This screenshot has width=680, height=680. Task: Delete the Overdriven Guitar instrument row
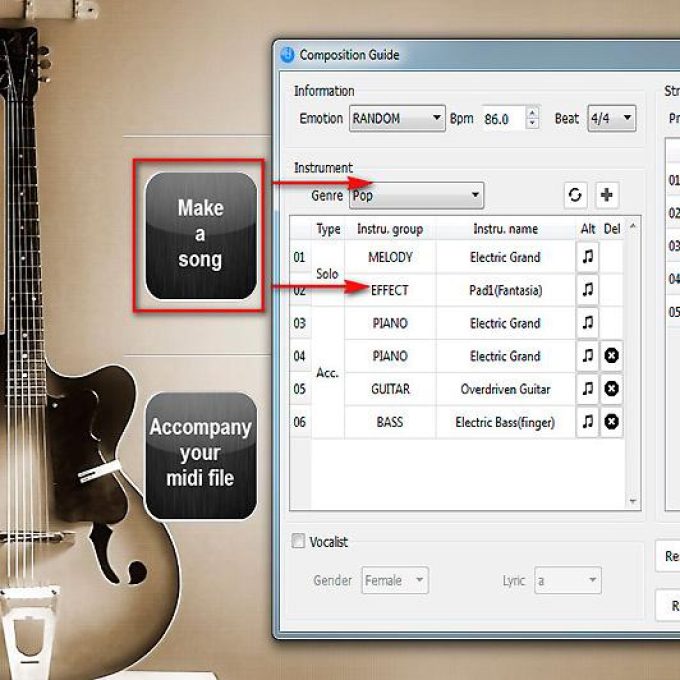pos(612,389)
